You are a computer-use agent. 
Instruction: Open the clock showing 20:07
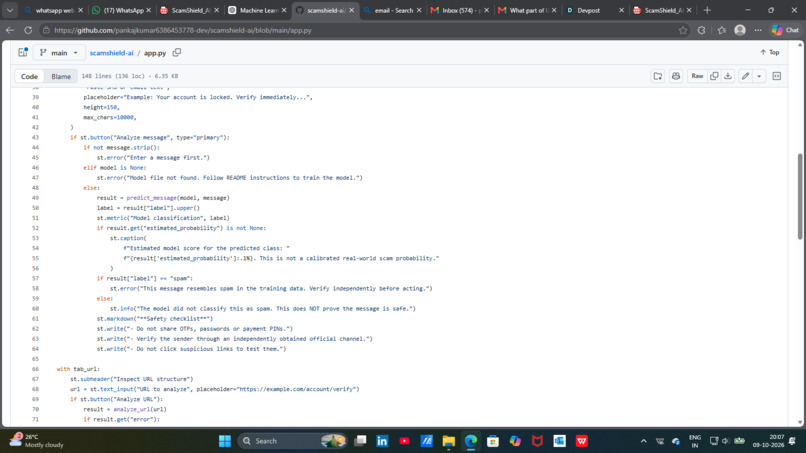[770, 441]
